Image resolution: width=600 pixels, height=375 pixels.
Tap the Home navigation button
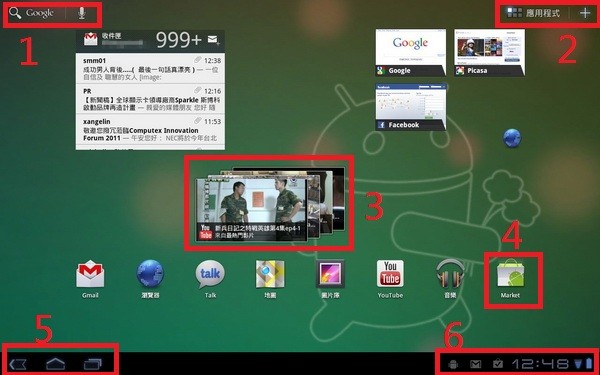point(55,364)
